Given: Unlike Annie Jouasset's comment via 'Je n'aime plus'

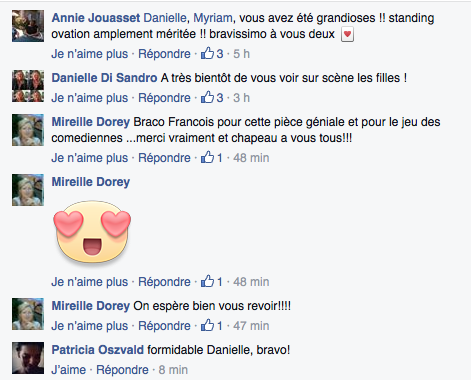Looking at the screenshot, I should [x=90, y=54].
